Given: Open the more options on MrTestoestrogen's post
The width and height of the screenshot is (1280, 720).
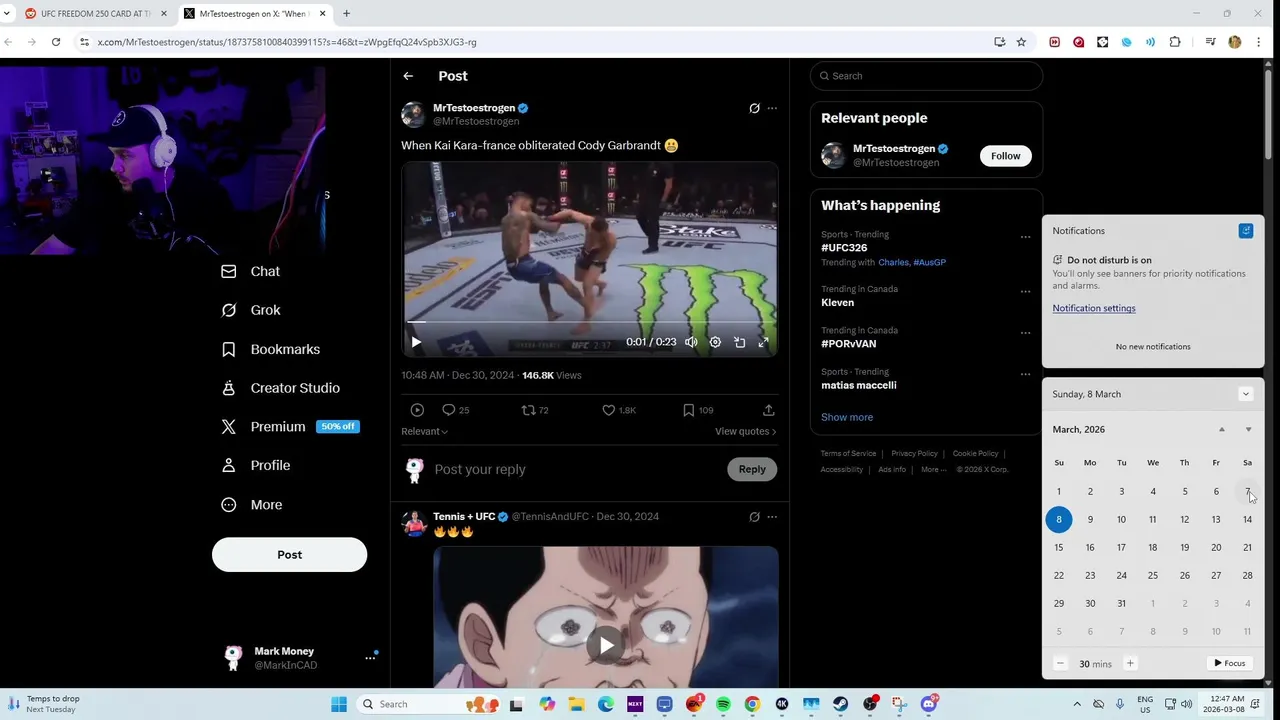Looking at the screenshot, I should point(772,108).
